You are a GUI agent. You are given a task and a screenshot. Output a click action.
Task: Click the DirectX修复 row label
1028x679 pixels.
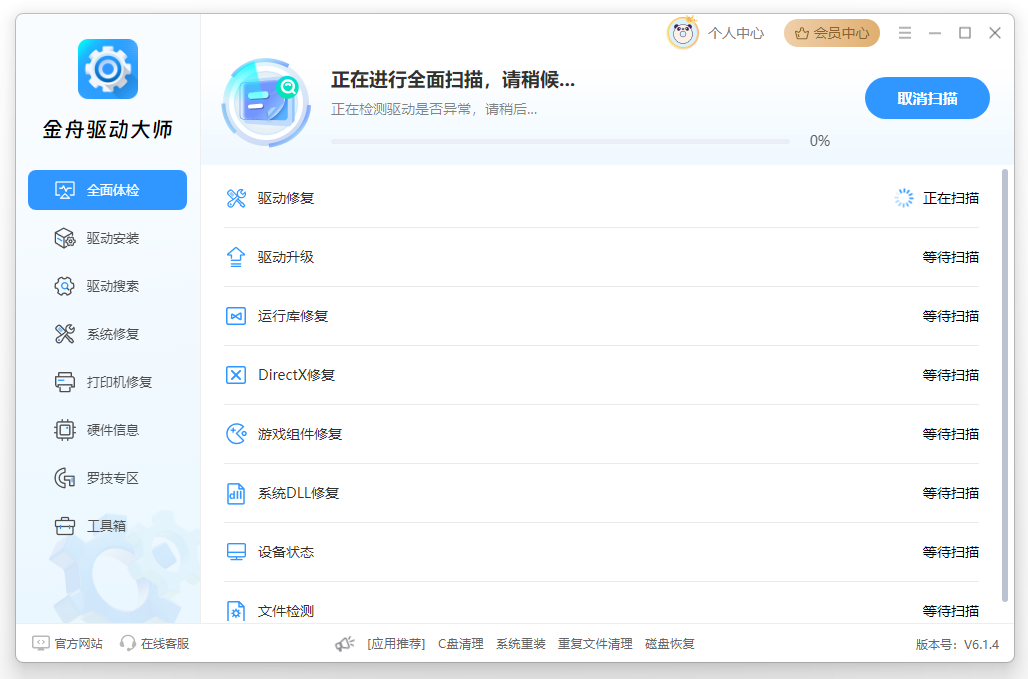pyautogui.click(x=296, y=375)
